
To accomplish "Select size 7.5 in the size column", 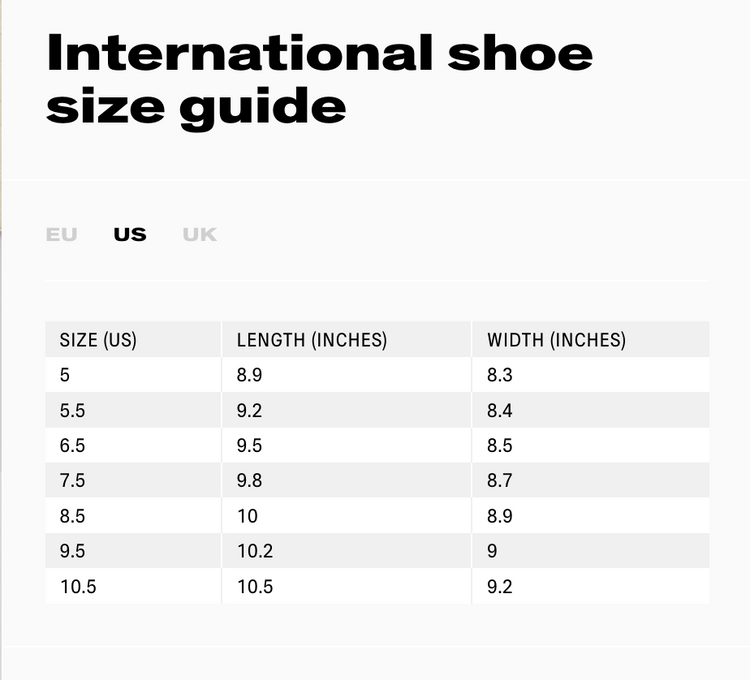I will (x=72, y=481).
